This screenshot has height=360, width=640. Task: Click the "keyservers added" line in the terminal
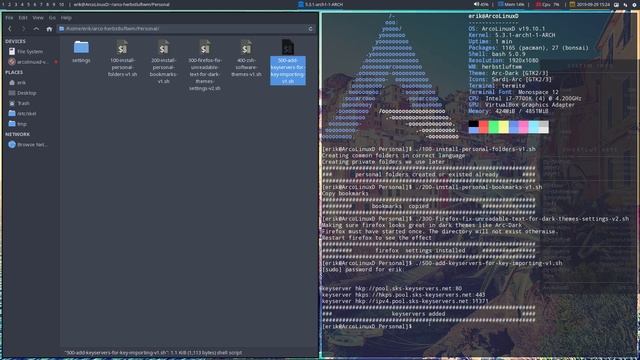tap(418, 314)
